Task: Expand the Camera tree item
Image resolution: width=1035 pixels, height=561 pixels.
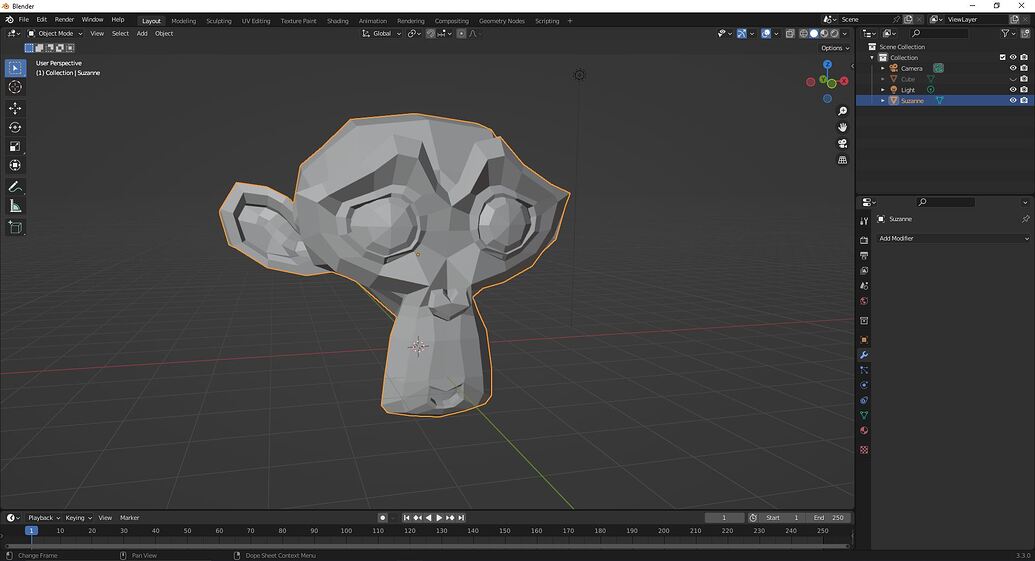Action: pos(883,69)
